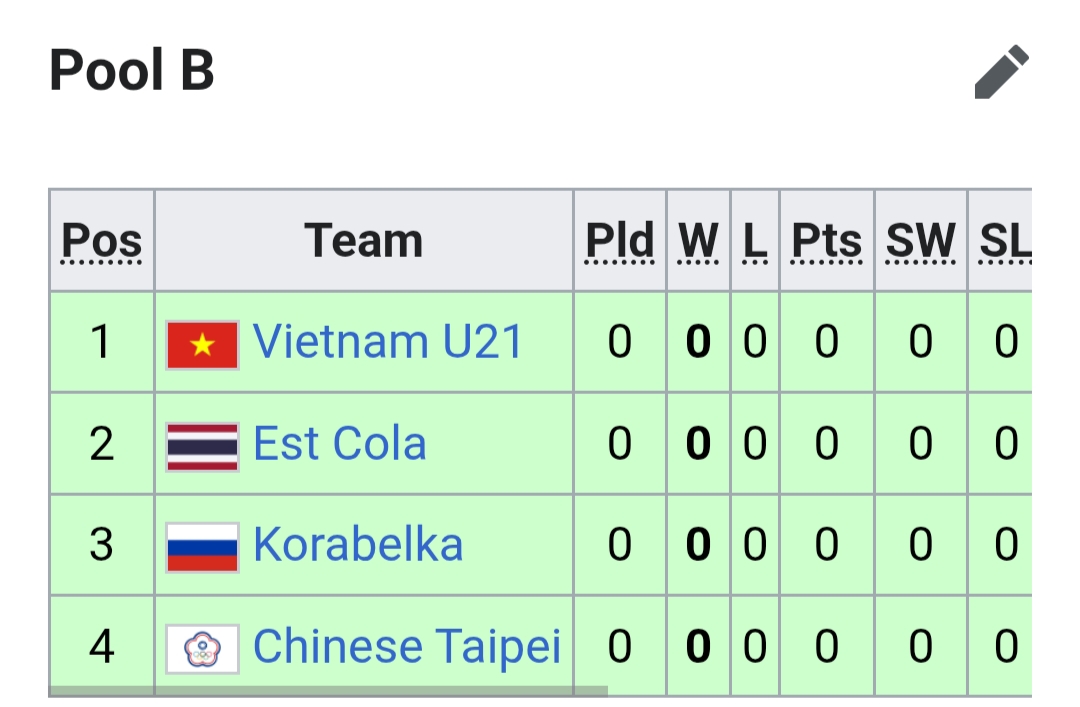Open the Korabelka team link
The height and width of the screenshot is (707, 1080).
pos(358,544)
